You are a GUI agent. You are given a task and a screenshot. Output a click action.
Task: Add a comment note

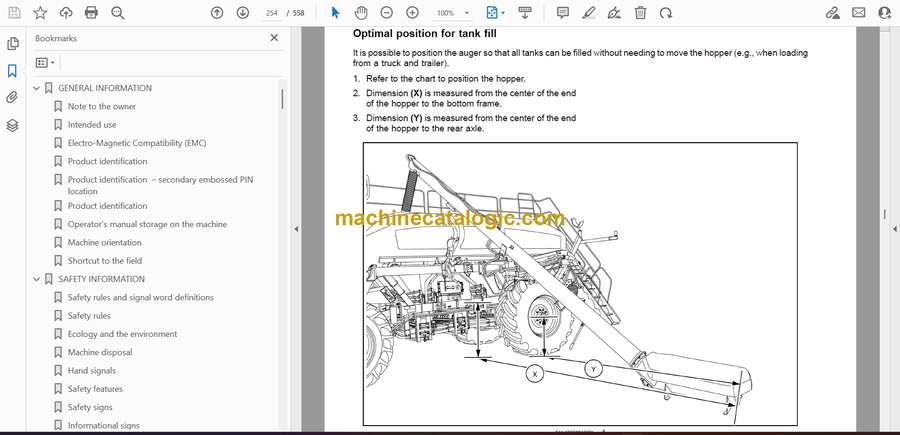coord(563,13)
